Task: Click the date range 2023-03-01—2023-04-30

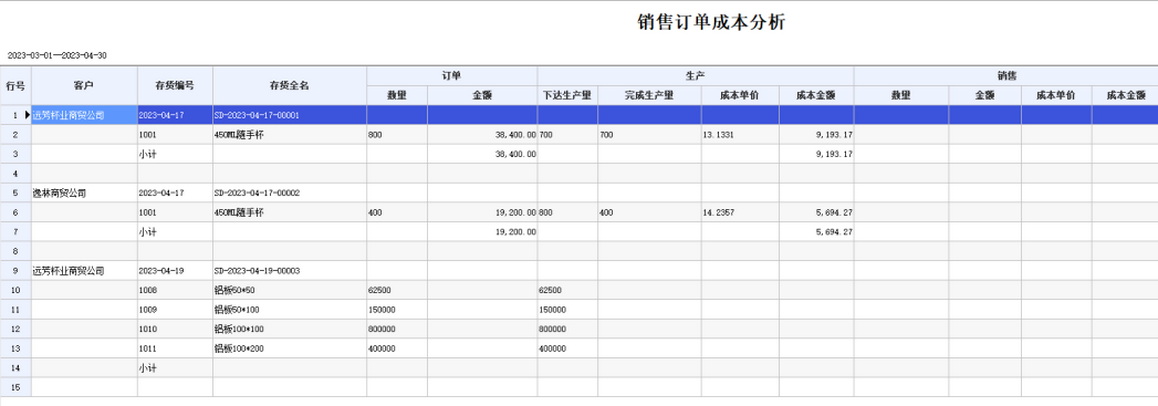Action: tap(57, 55)
